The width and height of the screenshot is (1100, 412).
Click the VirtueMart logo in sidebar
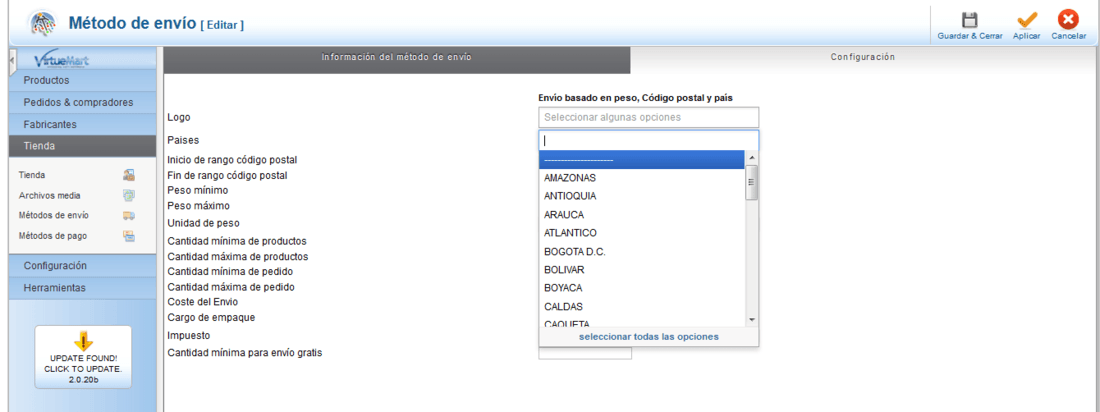coord(62,60)
